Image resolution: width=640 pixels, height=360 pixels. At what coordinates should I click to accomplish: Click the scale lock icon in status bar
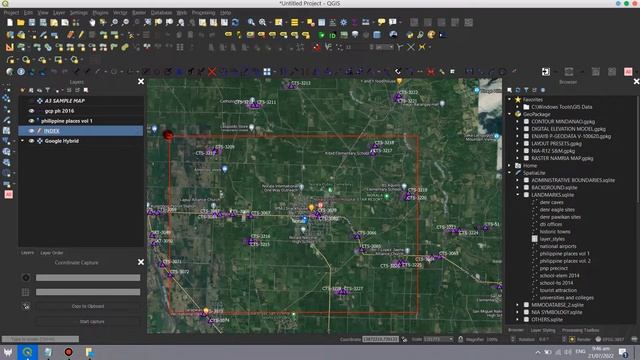point(460,339)
